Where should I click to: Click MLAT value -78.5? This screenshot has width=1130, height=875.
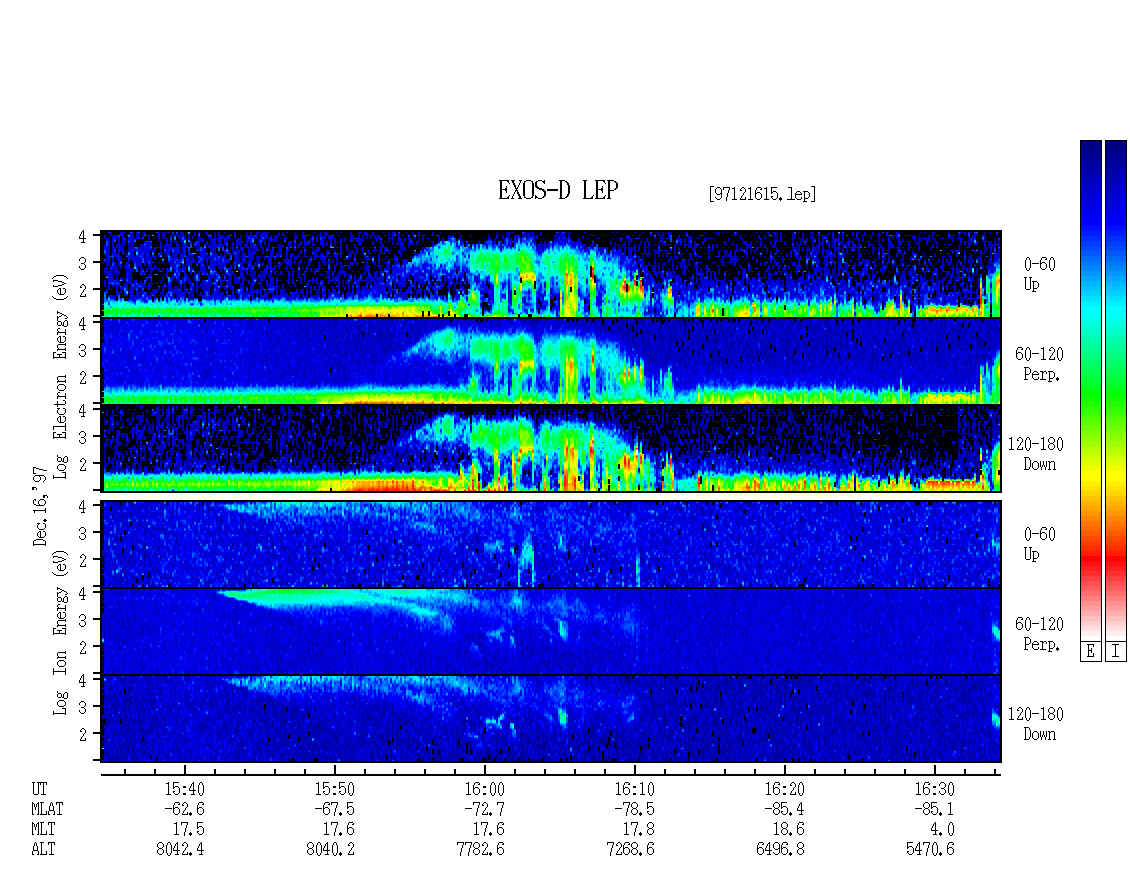tap(633, 809)
